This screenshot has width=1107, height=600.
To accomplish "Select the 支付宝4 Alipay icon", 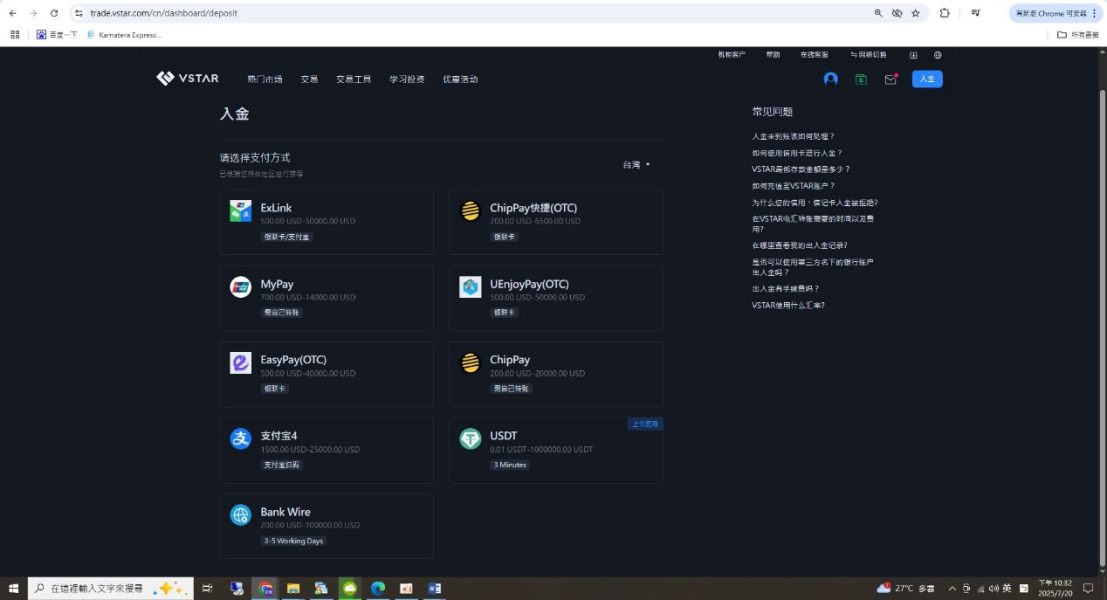I will (x=240, y=438).
